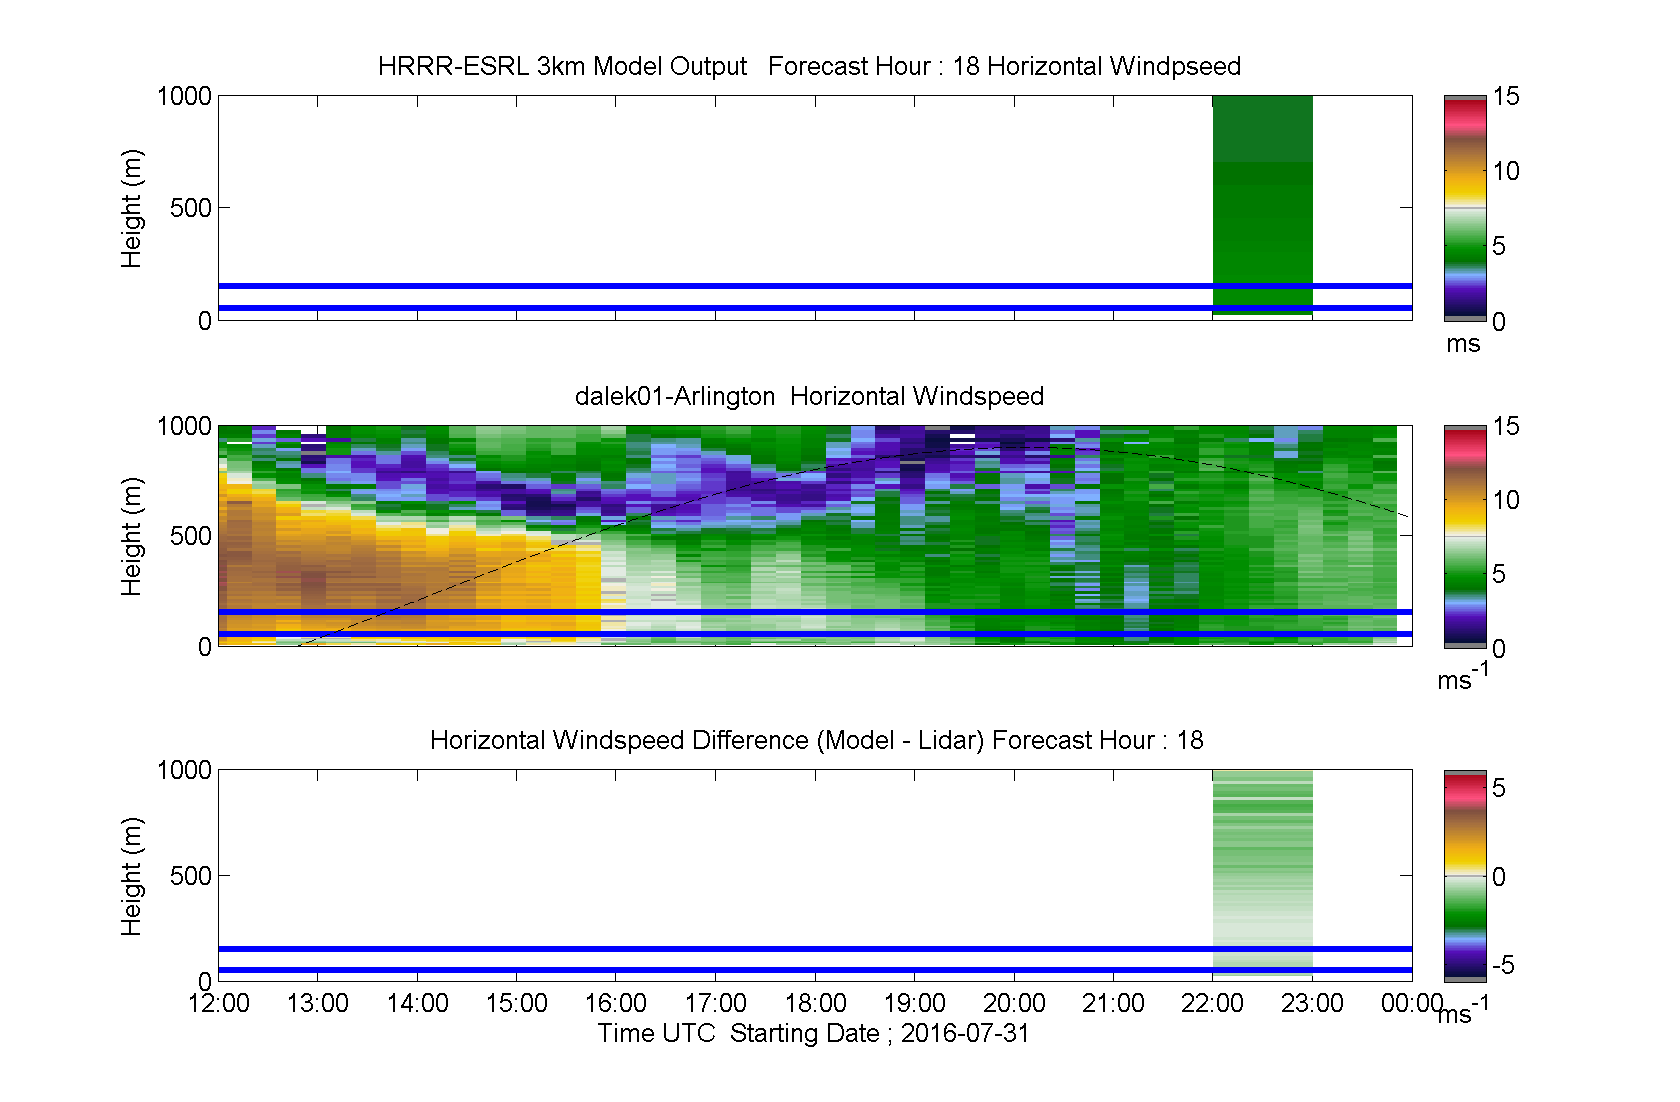Click the middle plot Height (m) axis label

(131, 536)
